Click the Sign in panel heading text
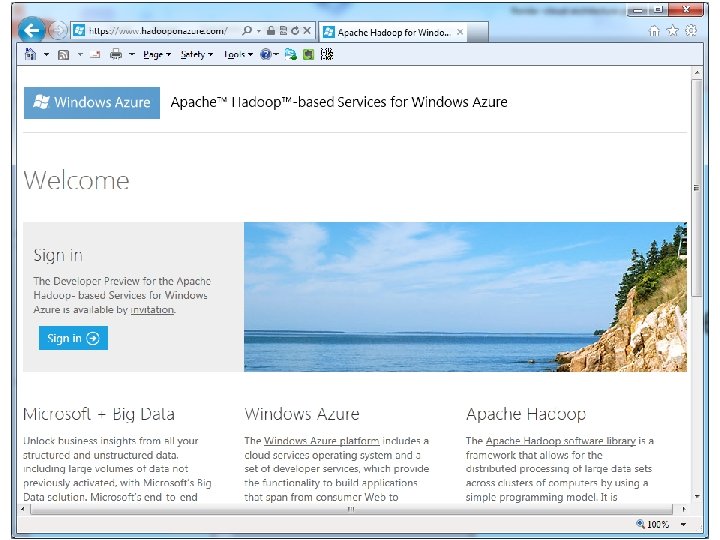 [58, 255]
